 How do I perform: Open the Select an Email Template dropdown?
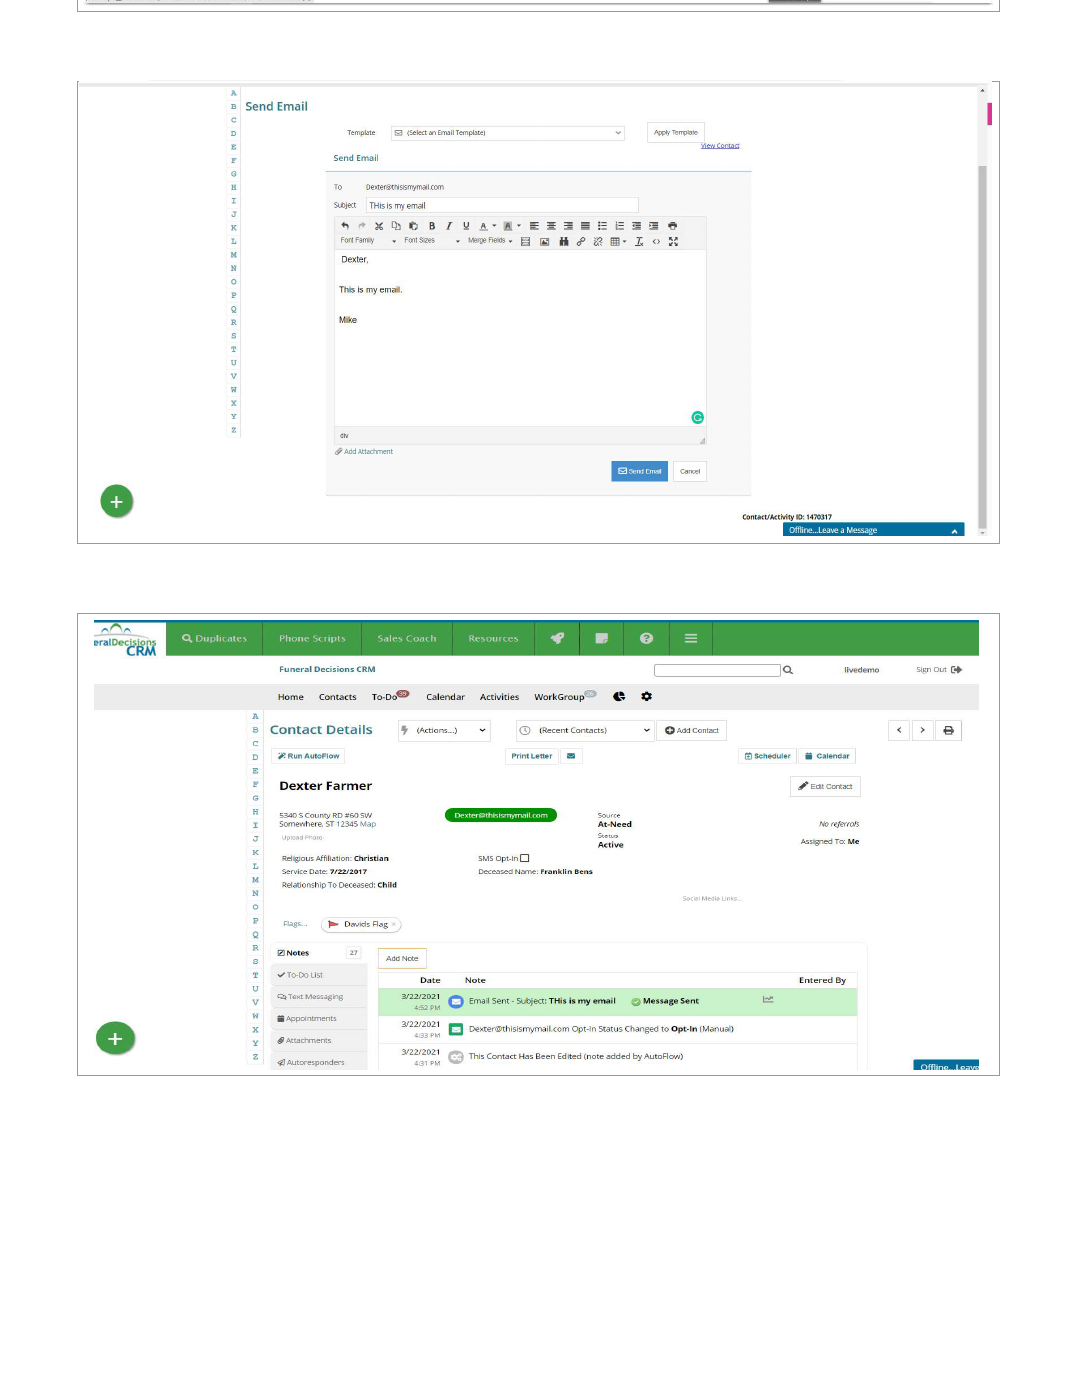pos(507,133)
